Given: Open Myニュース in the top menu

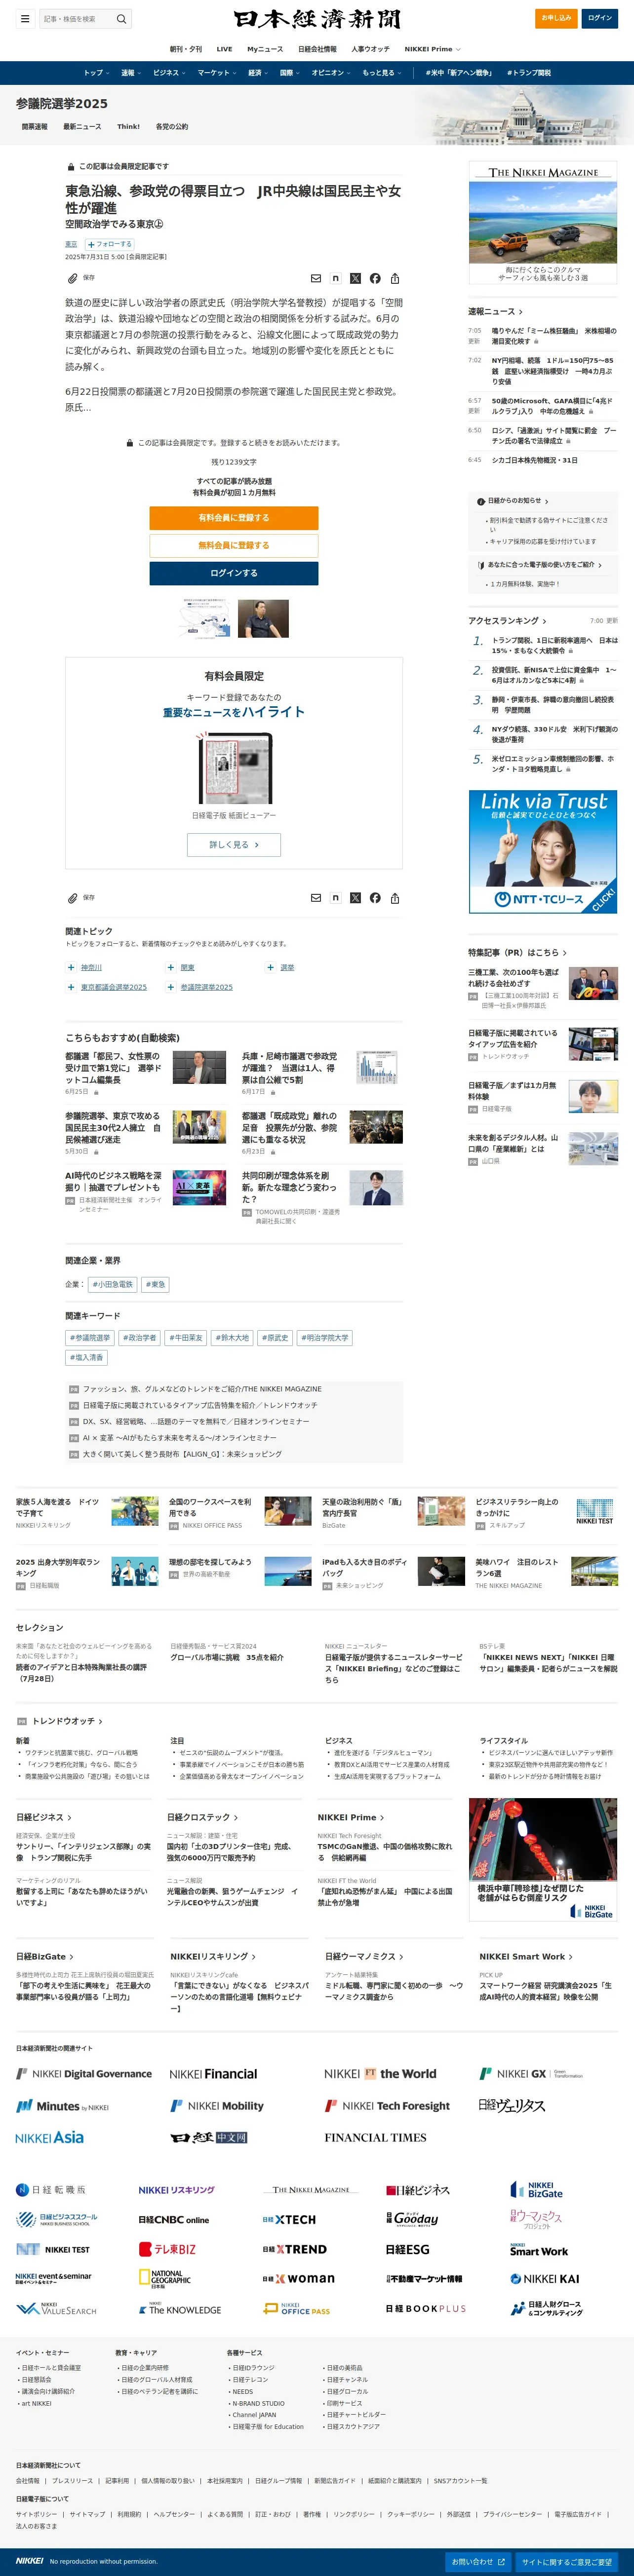Looking at the screenshot, I should coord(265,49).
